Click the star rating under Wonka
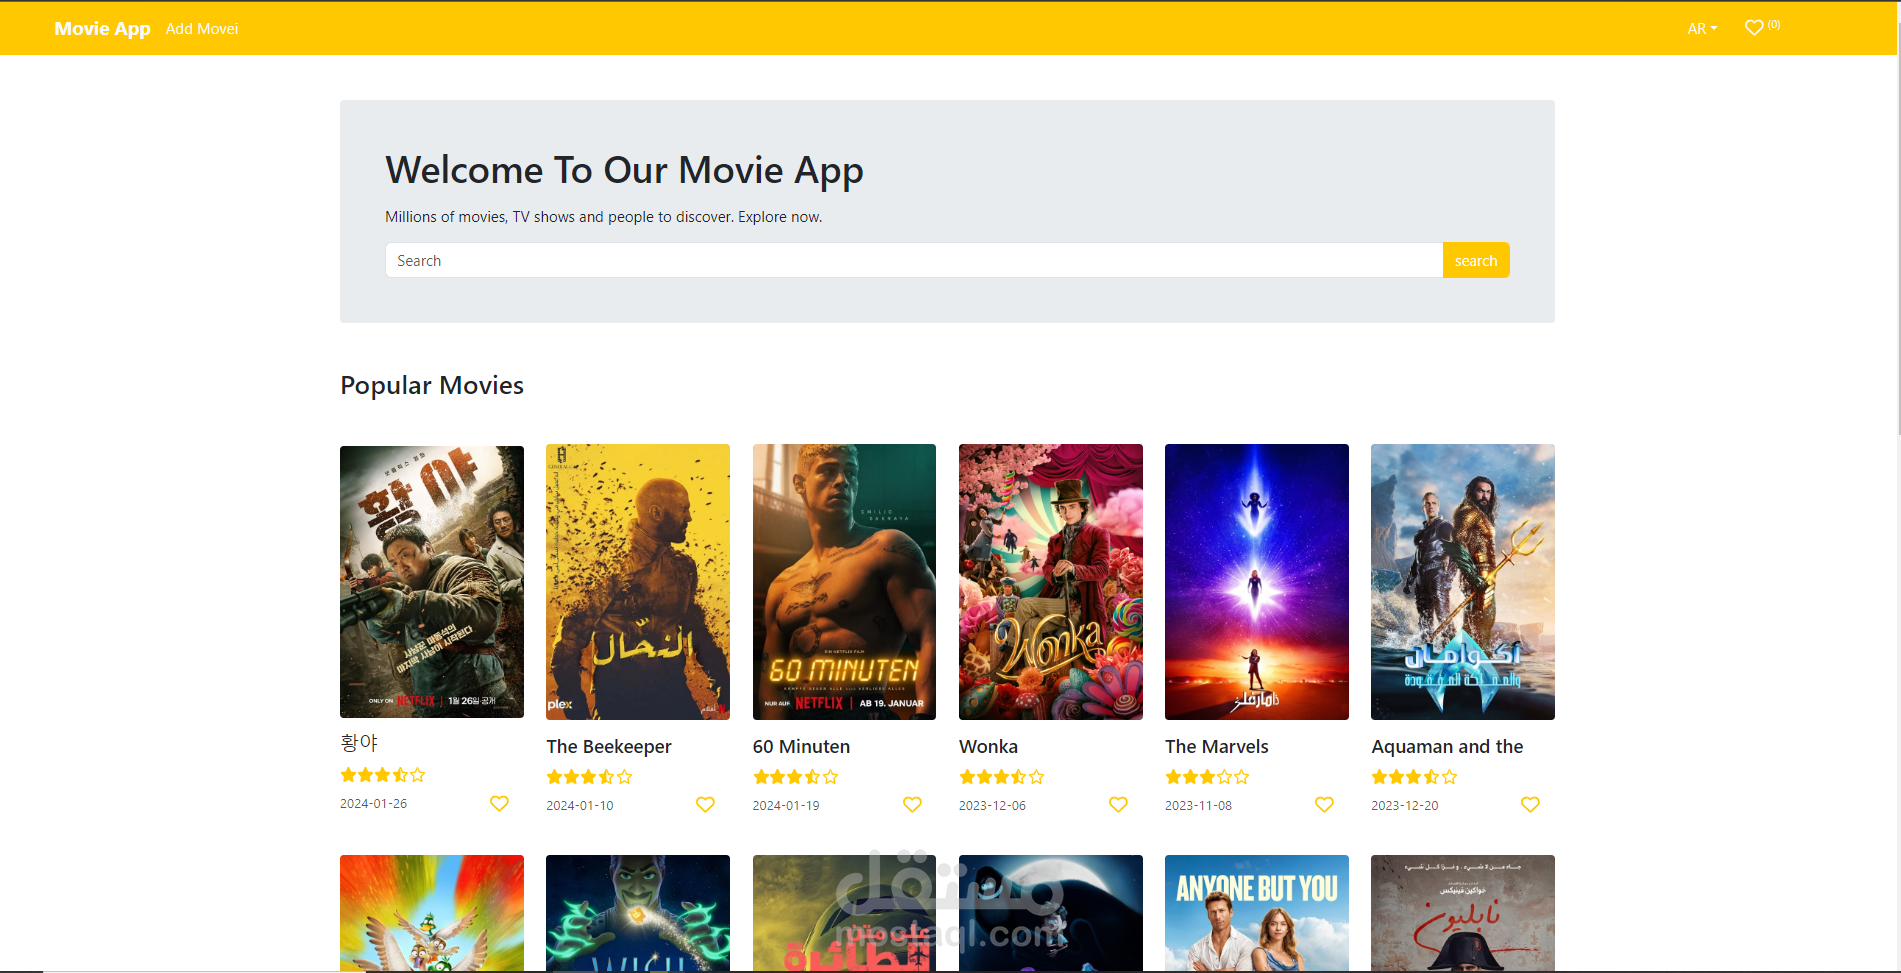The width and height of the screenshot is (1901, 973). point(1001,777)
